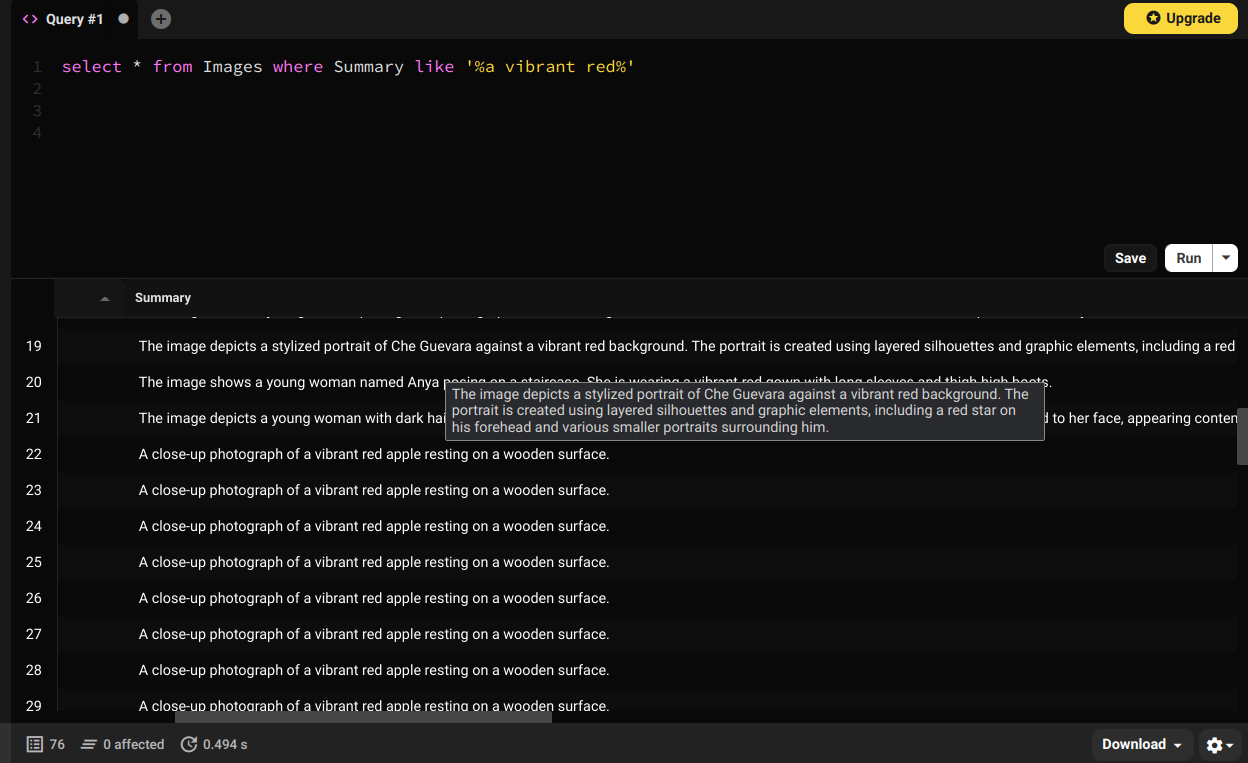Click row number 24 in the results grid
The width and height of the screenshot is (1248, 763).
pyautogui.click(x=34, y=526)
